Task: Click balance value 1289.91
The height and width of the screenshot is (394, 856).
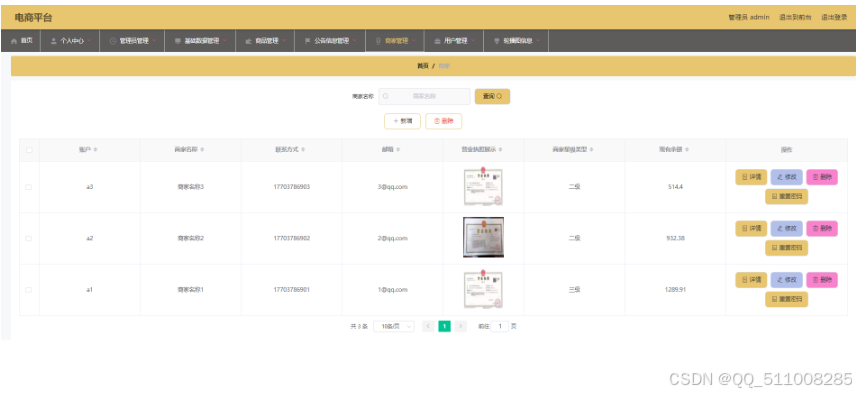Action: pos(675,290)
